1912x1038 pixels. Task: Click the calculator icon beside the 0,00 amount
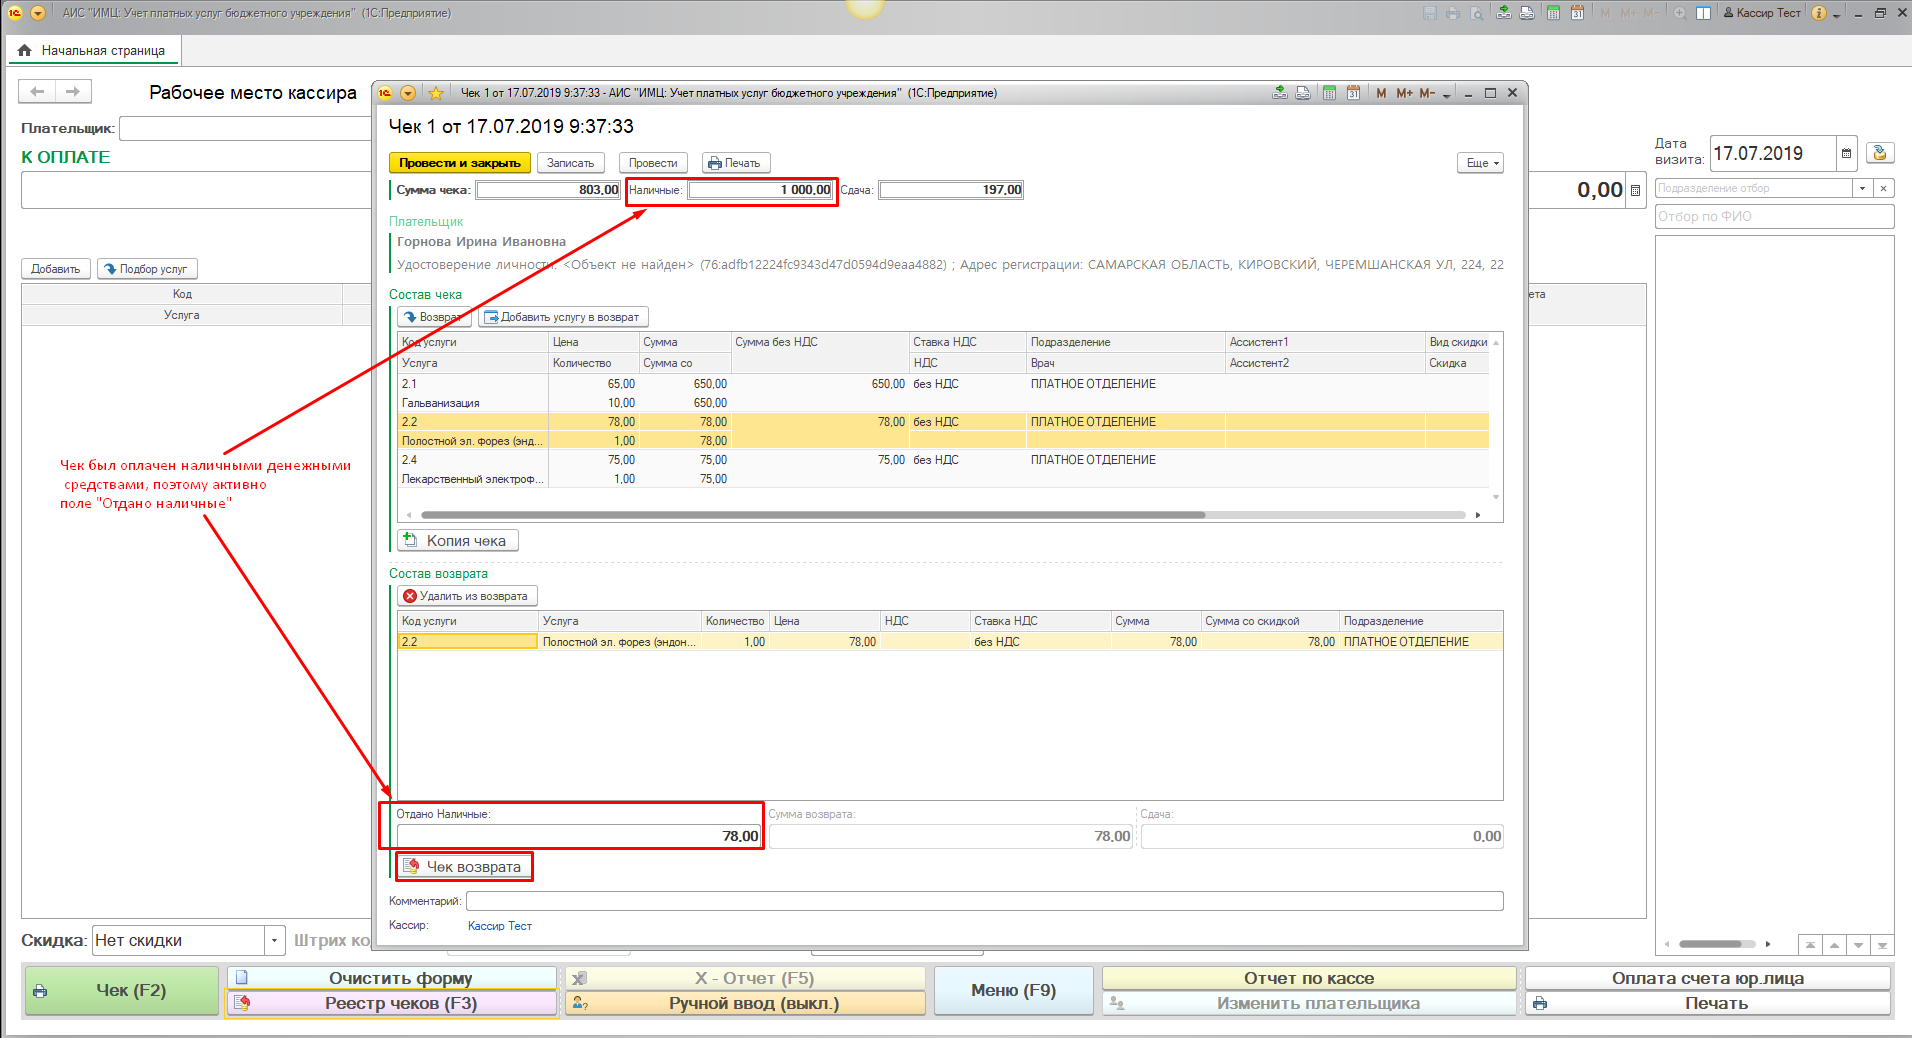(x=1635, y=191)
